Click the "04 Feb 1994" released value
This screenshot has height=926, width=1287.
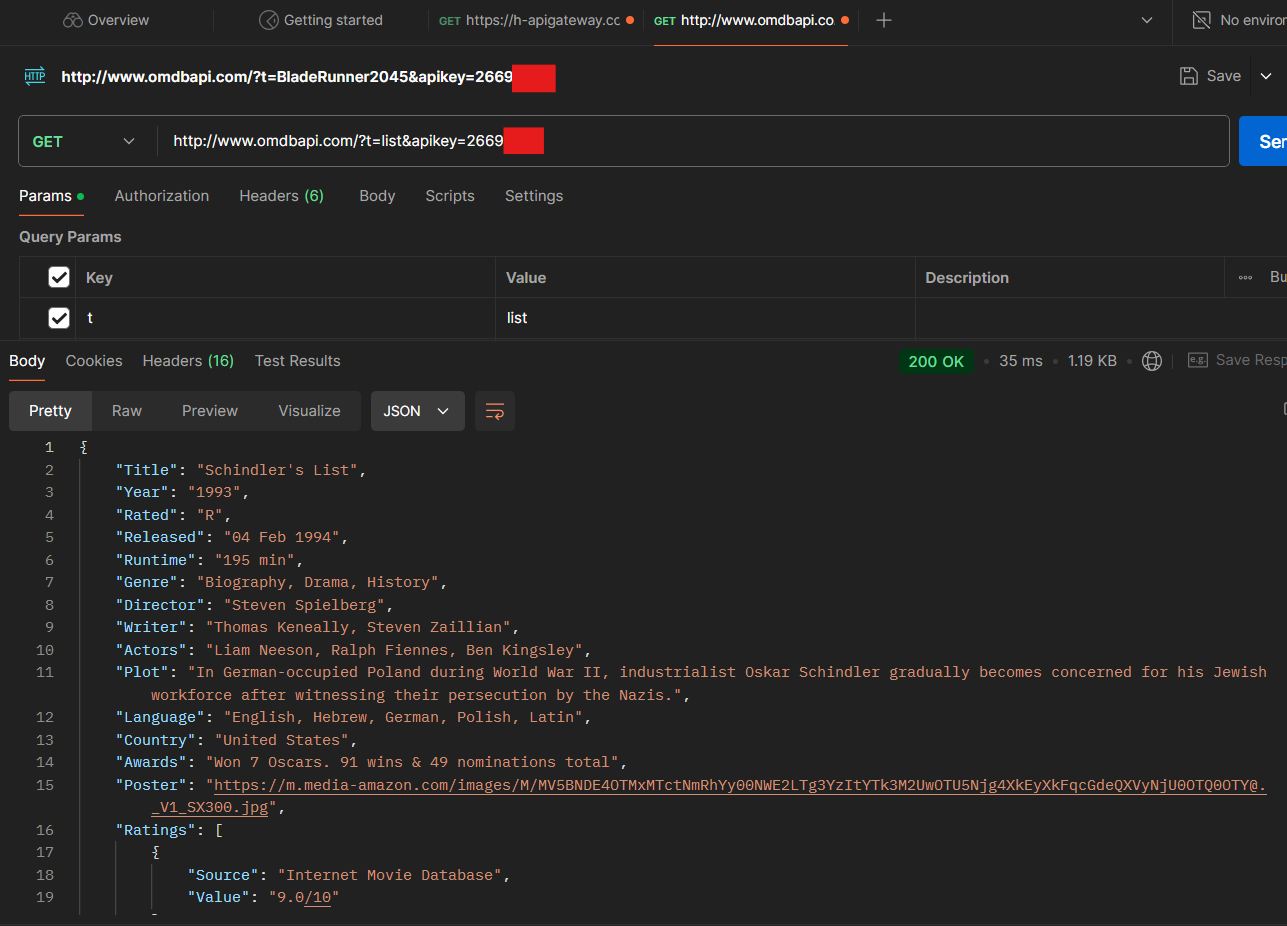pyautogui.click(x=282, y=537)
